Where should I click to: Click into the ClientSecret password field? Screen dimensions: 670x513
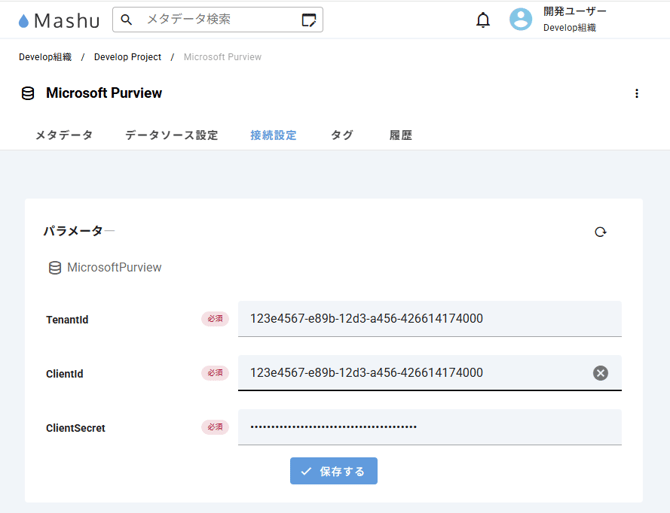tap(429, 427)
